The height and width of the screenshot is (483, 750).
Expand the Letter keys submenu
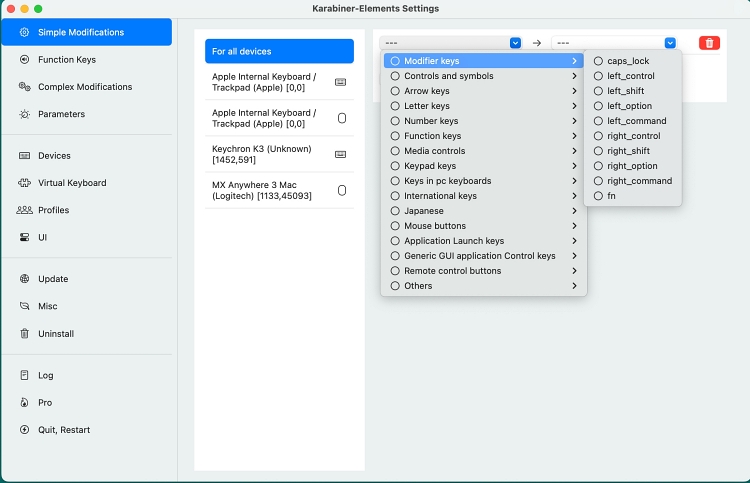point(484,106)
